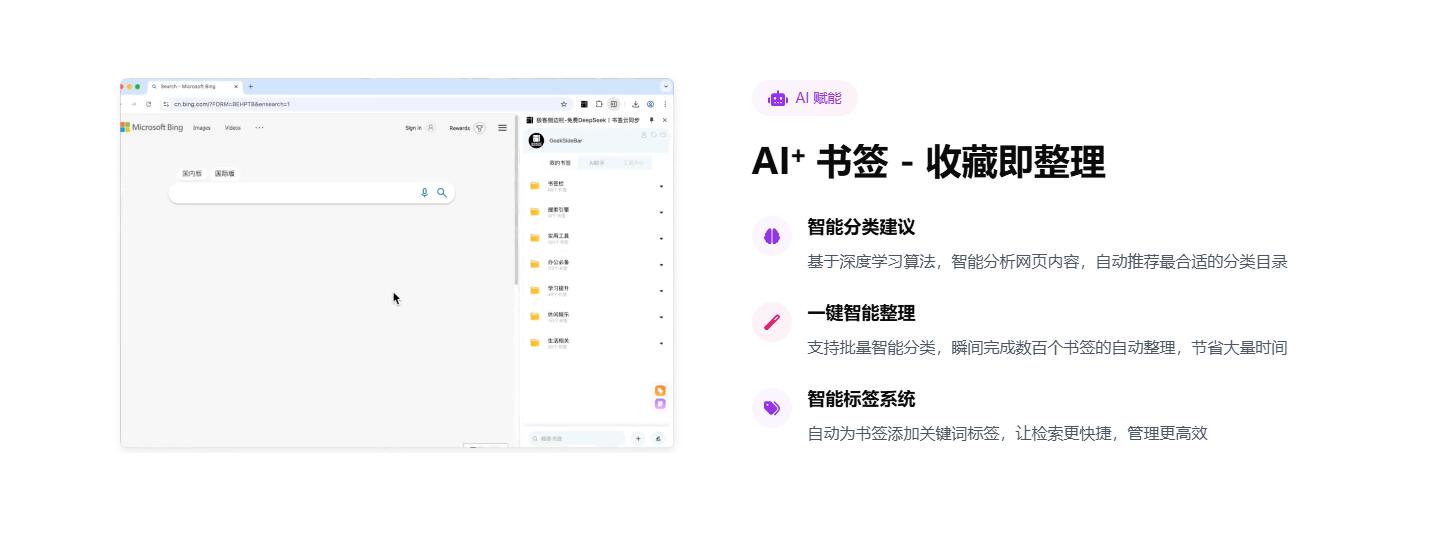This screenshot has width=1443, height=536.
Task: Open the 办公必备 folder row
Action: 597,265
